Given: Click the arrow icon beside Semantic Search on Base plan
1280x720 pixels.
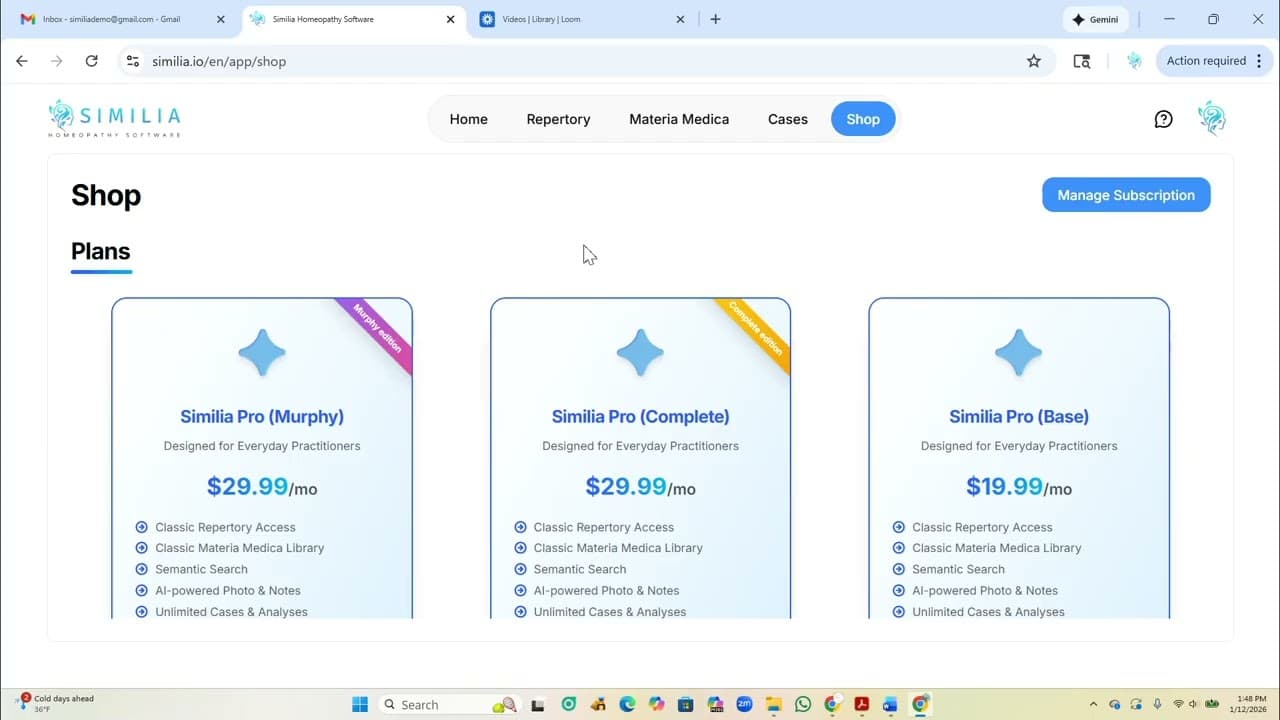Looking at the screenshot, I should tap(899, 569).
